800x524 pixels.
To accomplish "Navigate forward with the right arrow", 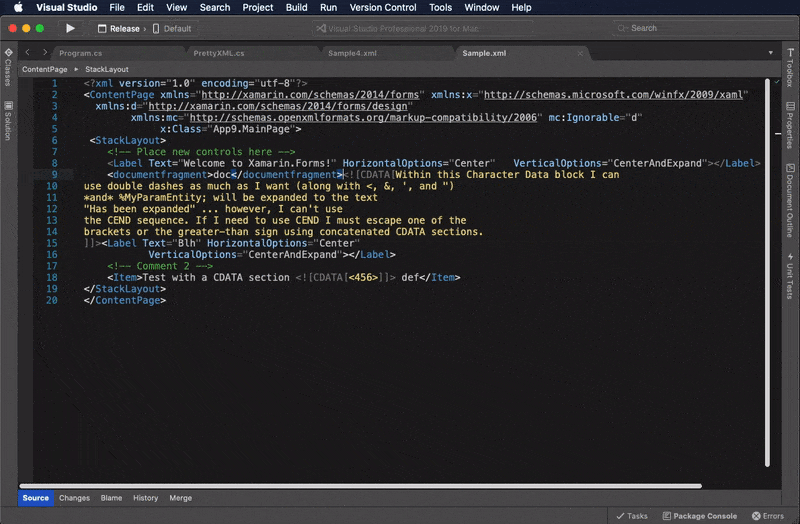I will 45,52.
